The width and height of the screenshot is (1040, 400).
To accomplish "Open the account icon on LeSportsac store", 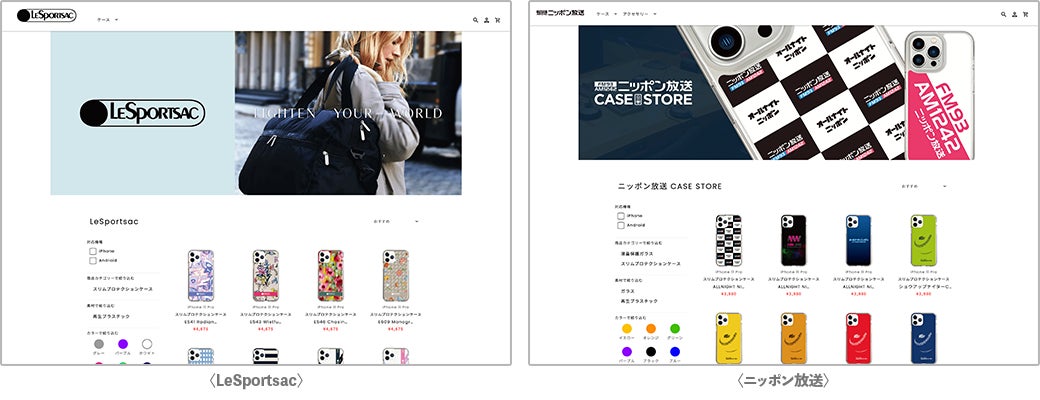I will click(486, 20).
